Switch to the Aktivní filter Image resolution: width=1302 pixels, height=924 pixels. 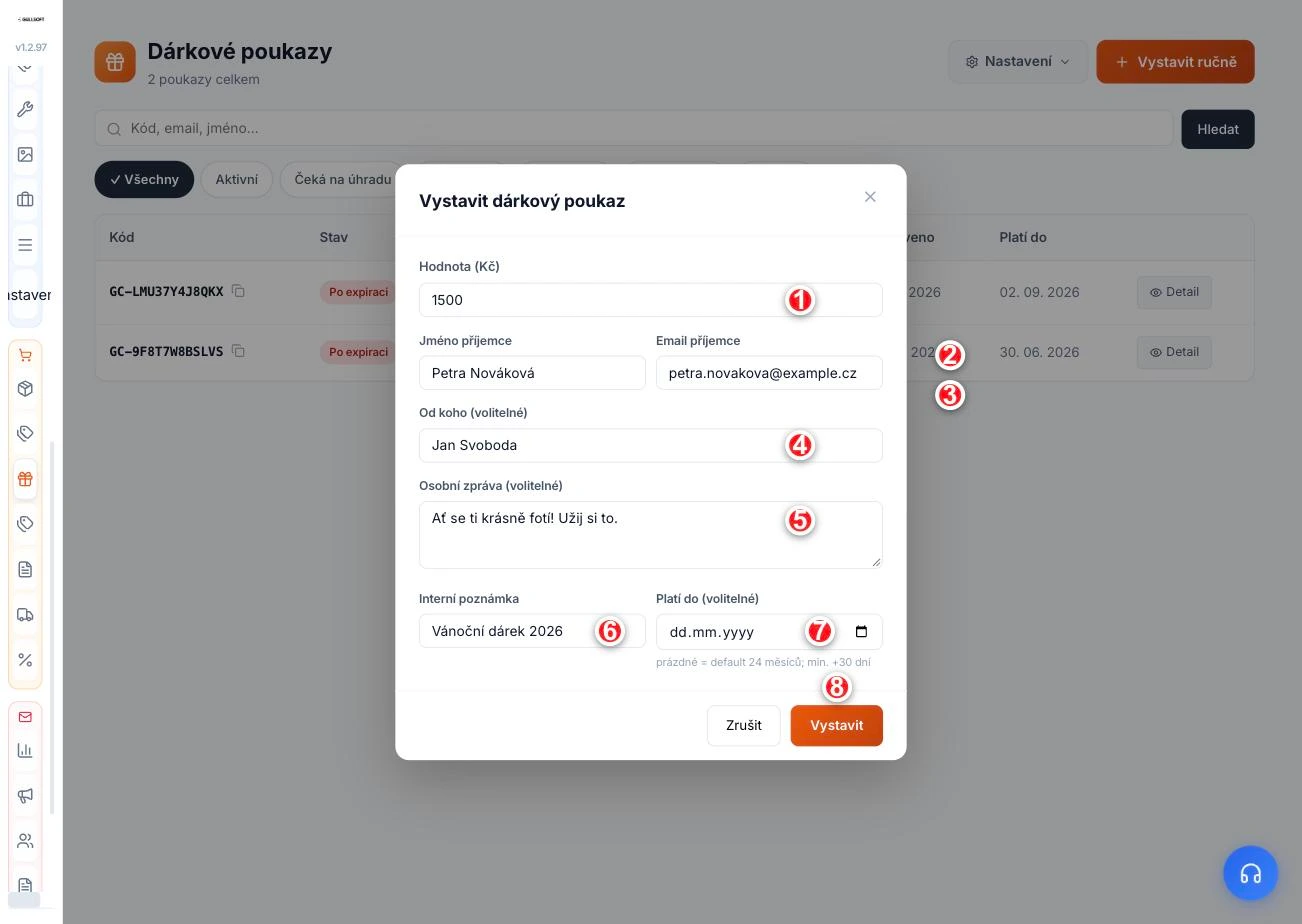(x=237, y=179)
